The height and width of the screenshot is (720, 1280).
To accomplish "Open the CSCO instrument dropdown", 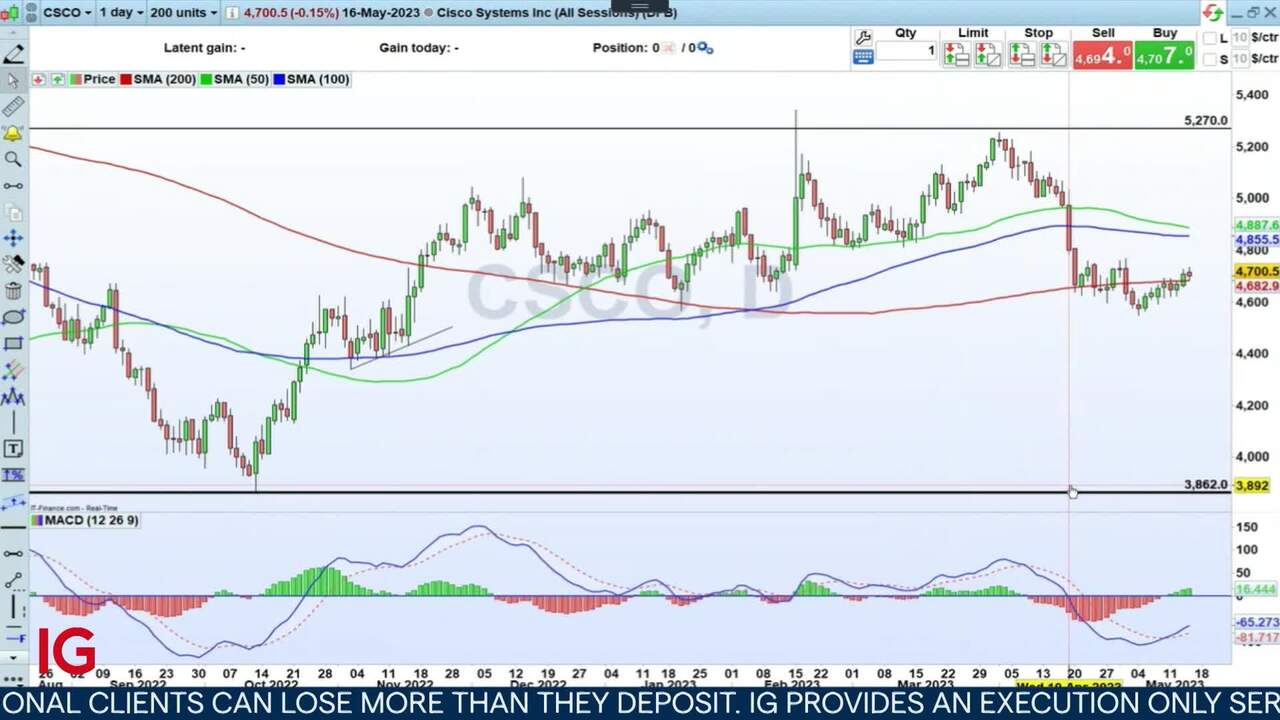I will coord(67,12).
